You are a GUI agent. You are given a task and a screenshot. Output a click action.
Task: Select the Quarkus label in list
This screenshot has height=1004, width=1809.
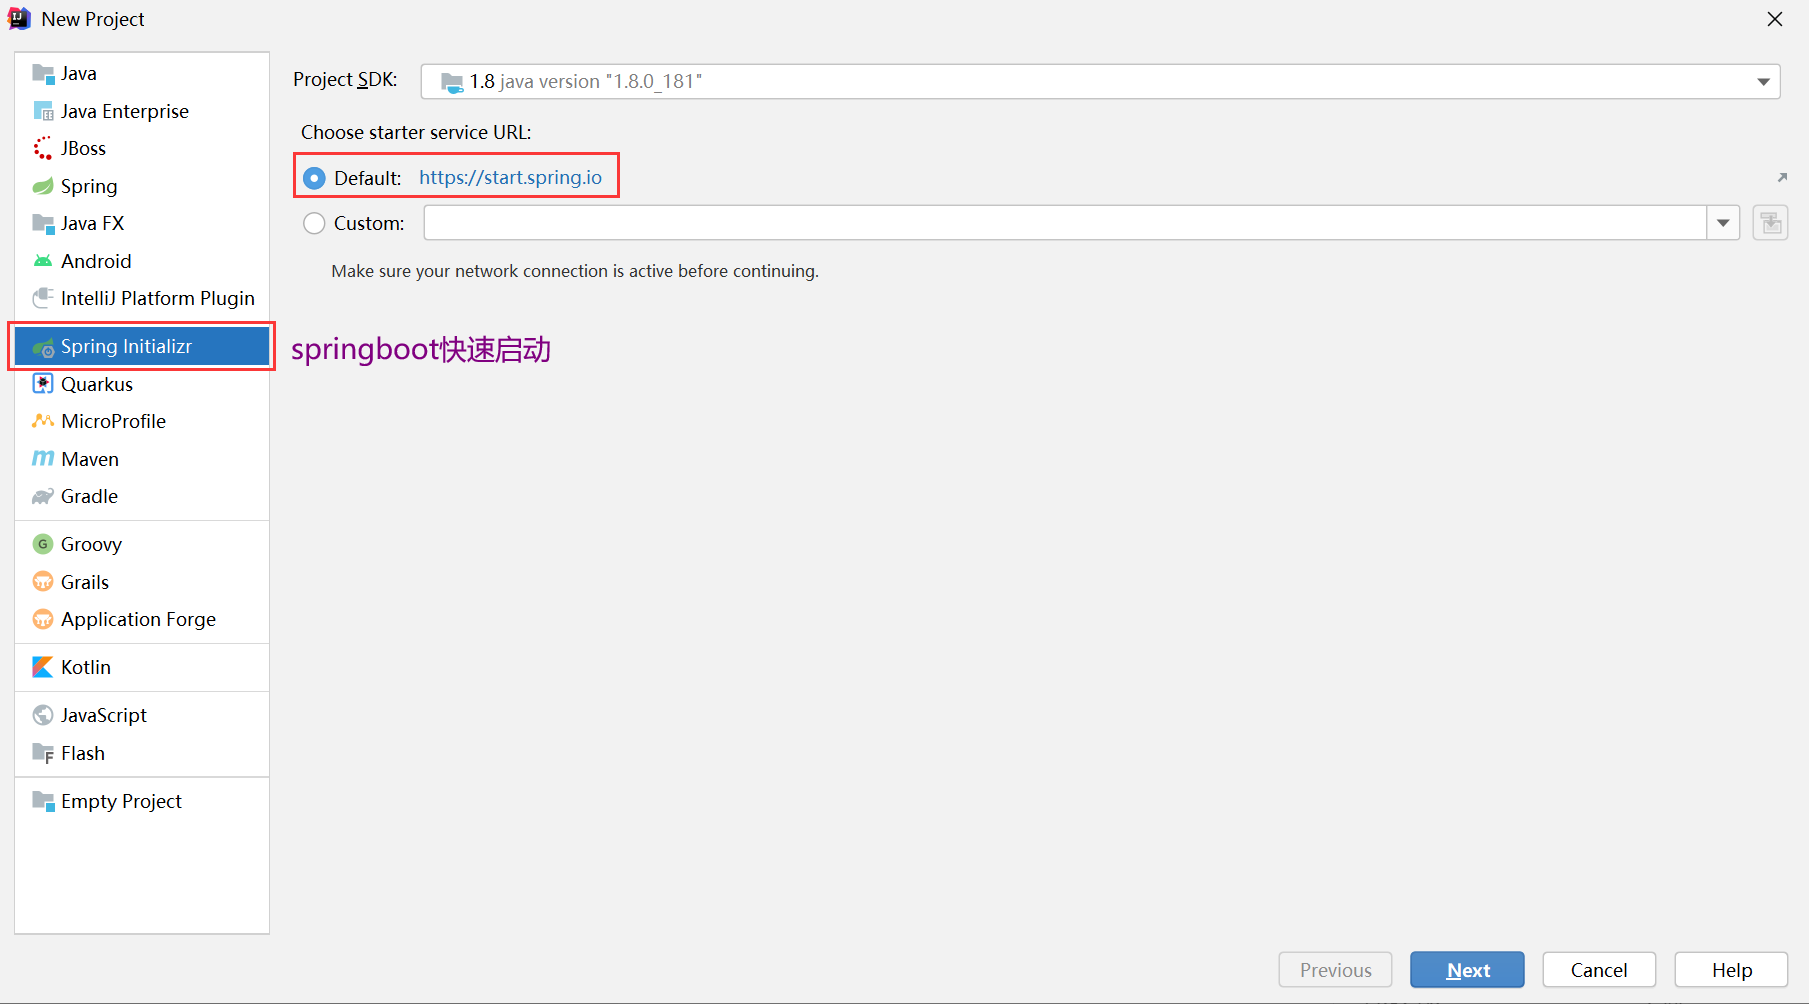[97, 384]
